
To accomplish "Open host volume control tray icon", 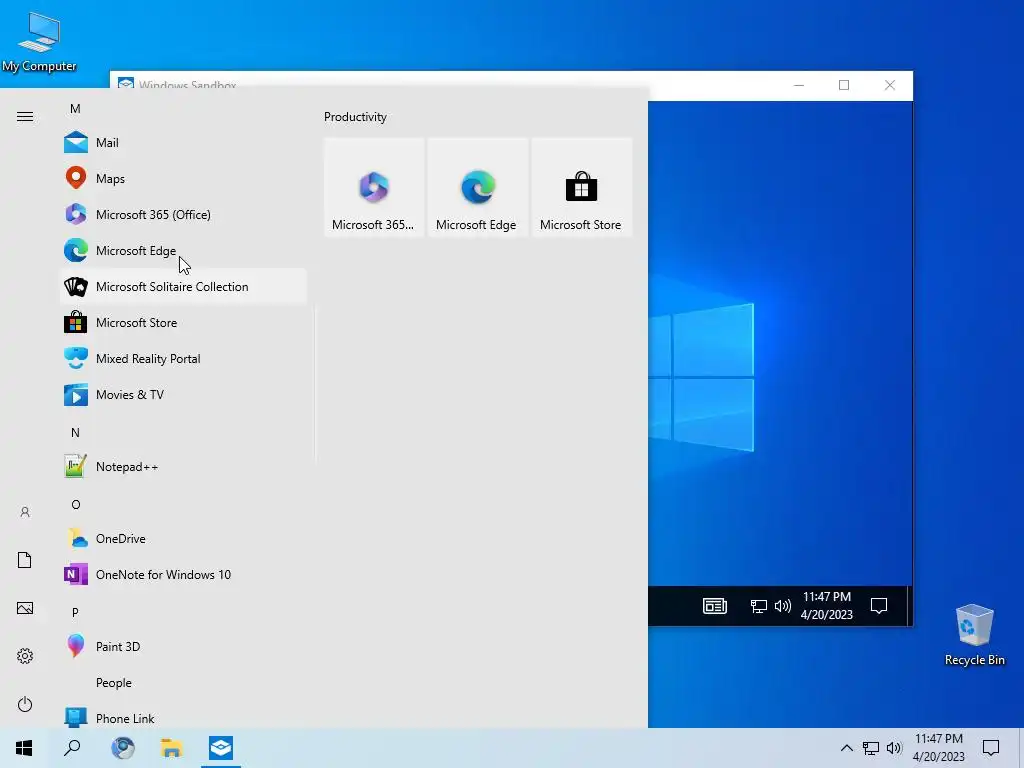I will pyautogui.click(x=894, y=748).
